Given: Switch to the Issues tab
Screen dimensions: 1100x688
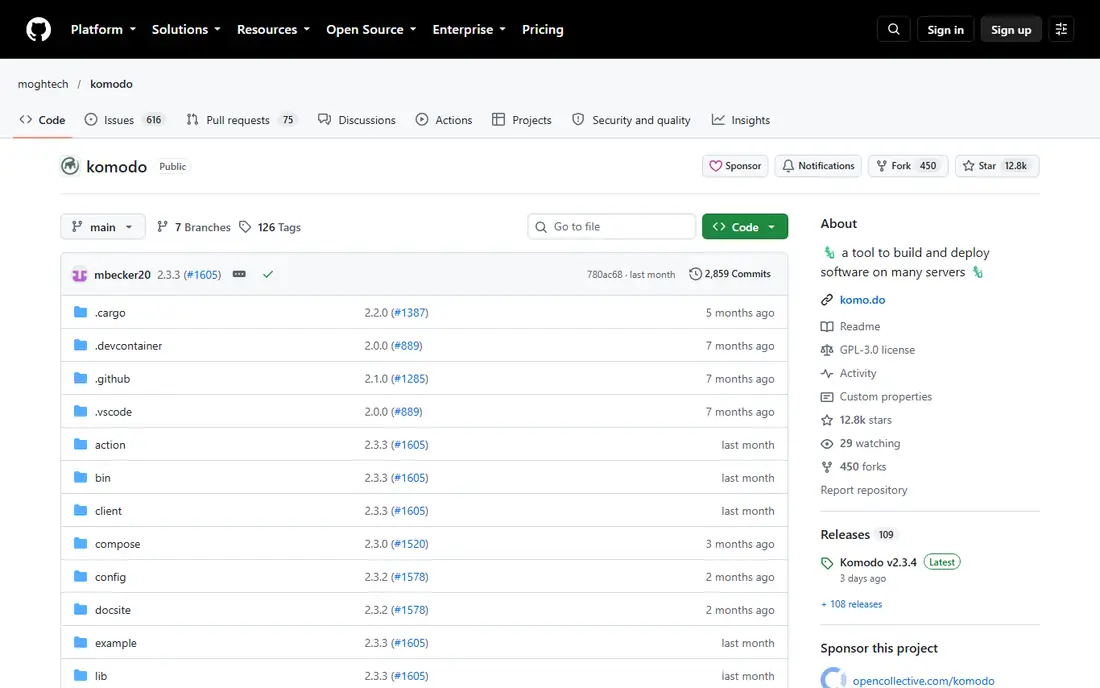Looking at the screenshot, I should (x=123, y=120).
